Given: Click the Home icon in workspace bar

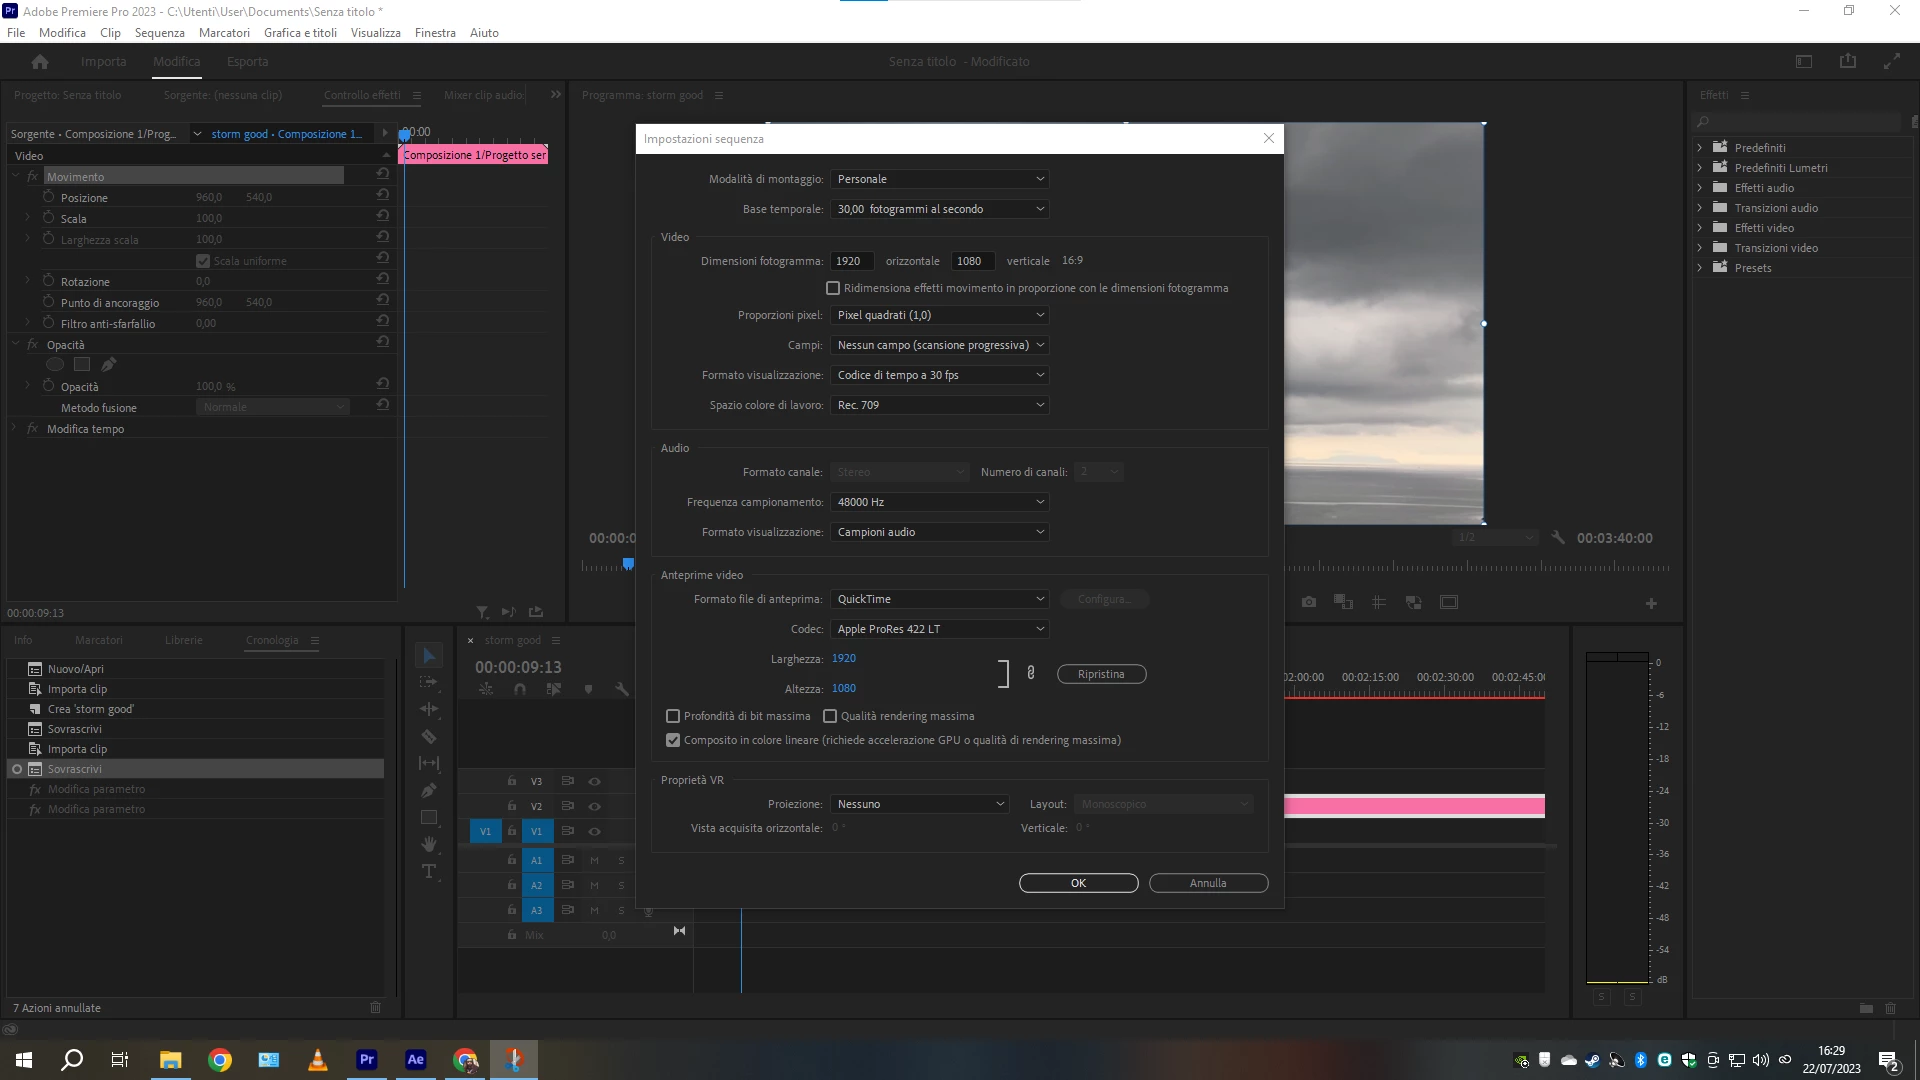Looking at the screenshot, I should pyautogui.click(x=40, y=62).
